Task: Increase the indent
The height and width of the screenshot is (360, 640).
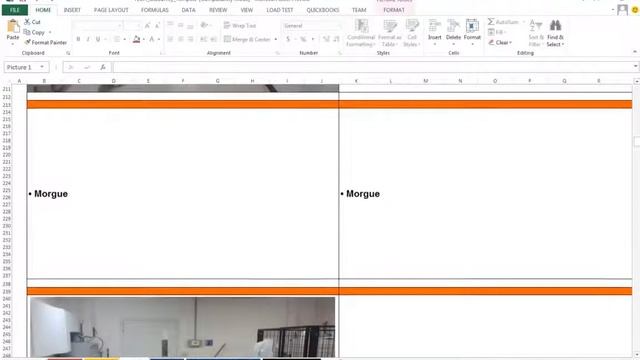Action: pyautogui.click(x=213, y=39)
